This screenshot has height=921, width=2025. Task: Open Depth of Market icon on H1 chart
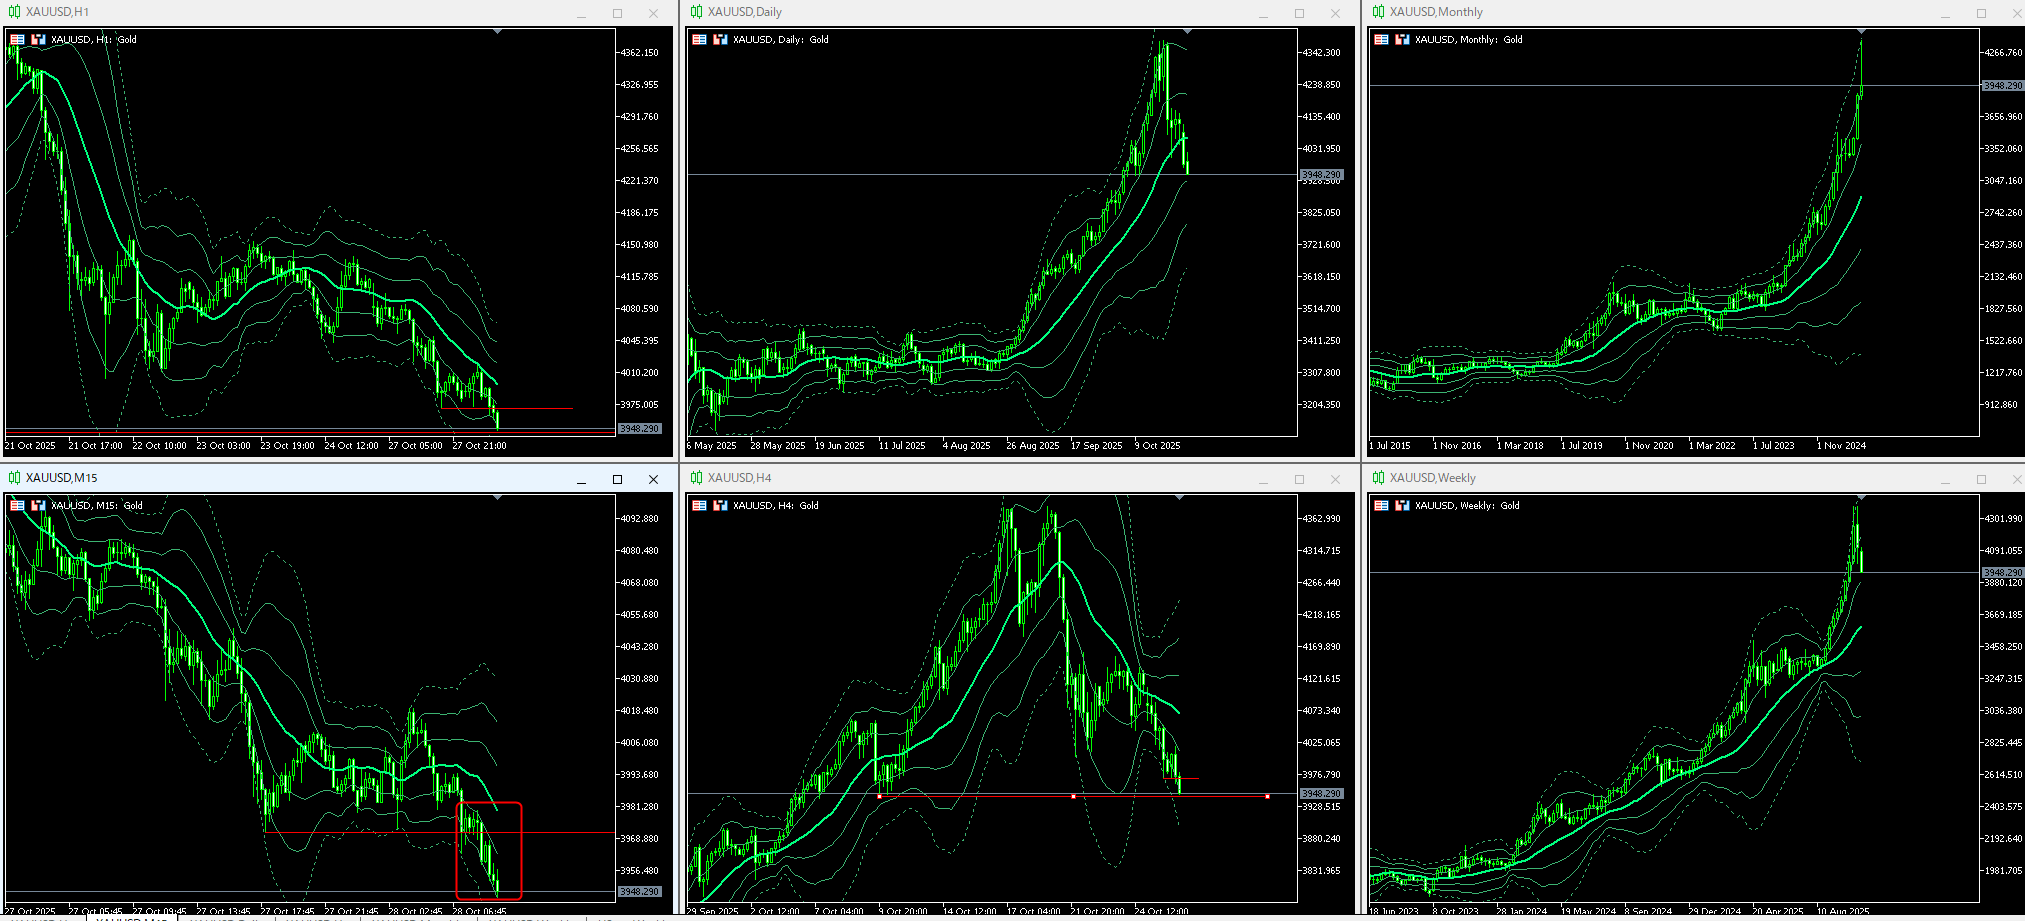pyautogui.click(x=38, y=40)
